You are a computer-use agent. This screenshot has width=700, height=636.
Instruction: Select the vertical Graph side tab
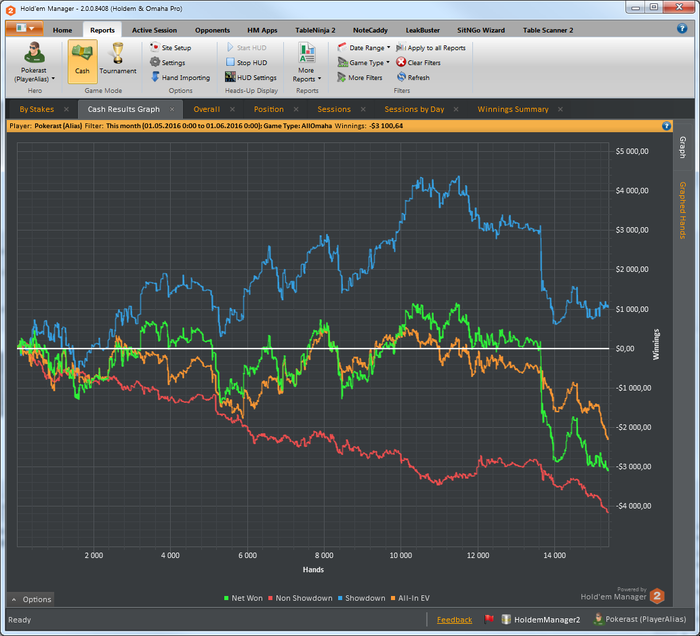tap(683, 146)
